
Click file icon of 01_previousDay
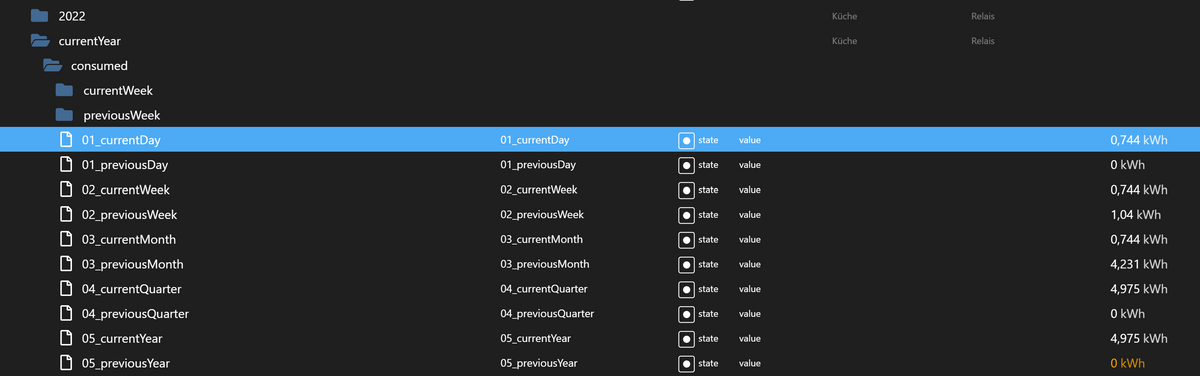coord(67,164)
